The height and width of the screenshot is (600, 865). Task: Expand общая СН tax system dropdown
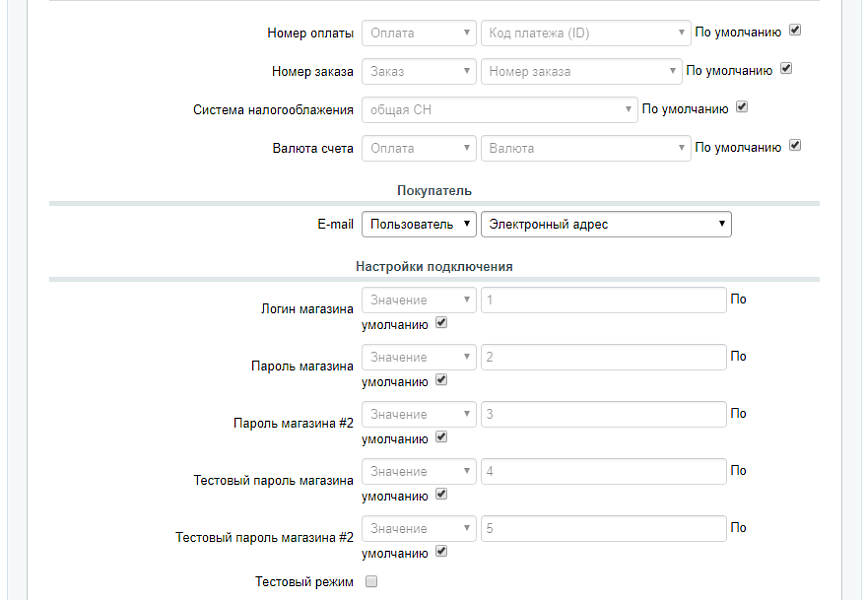pos(500,109)
